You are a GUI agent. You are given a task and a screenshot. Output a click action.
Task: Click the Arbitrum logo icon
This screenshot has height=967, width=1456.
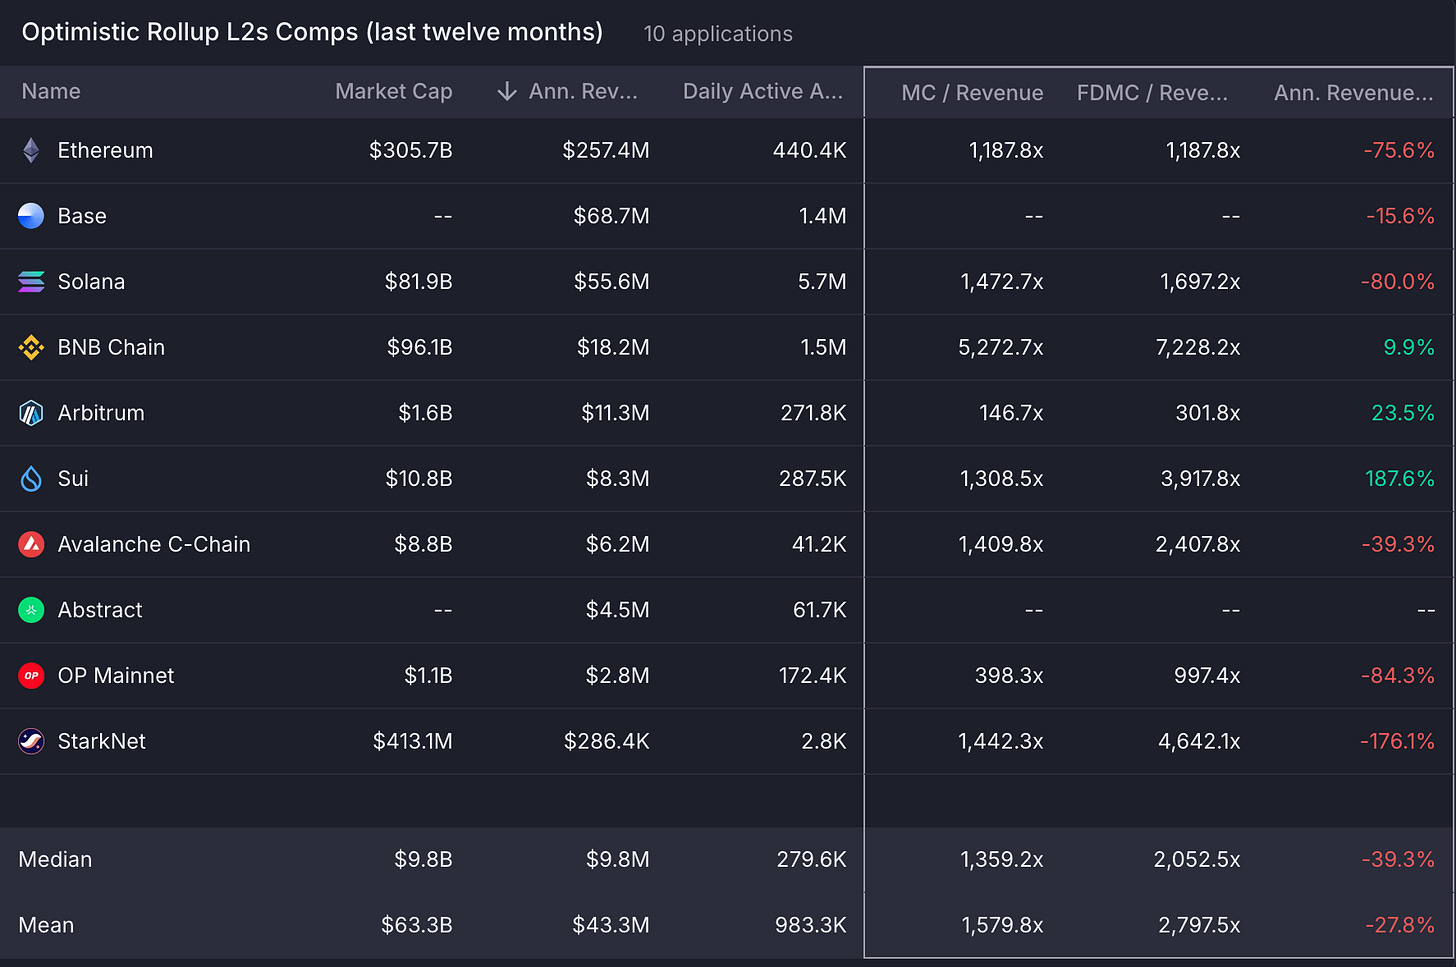(31, 413)
